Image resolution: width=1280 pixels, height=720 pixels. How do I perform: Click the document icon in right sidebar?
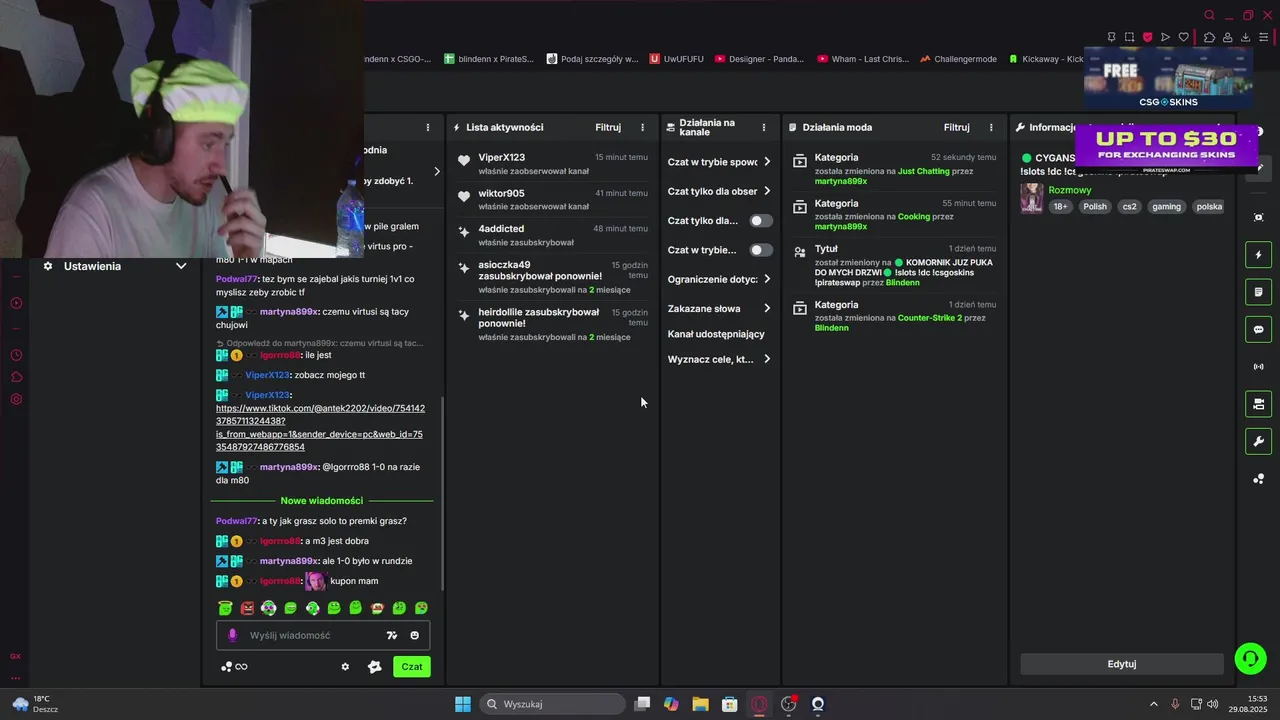click(x=1258, y=292)
